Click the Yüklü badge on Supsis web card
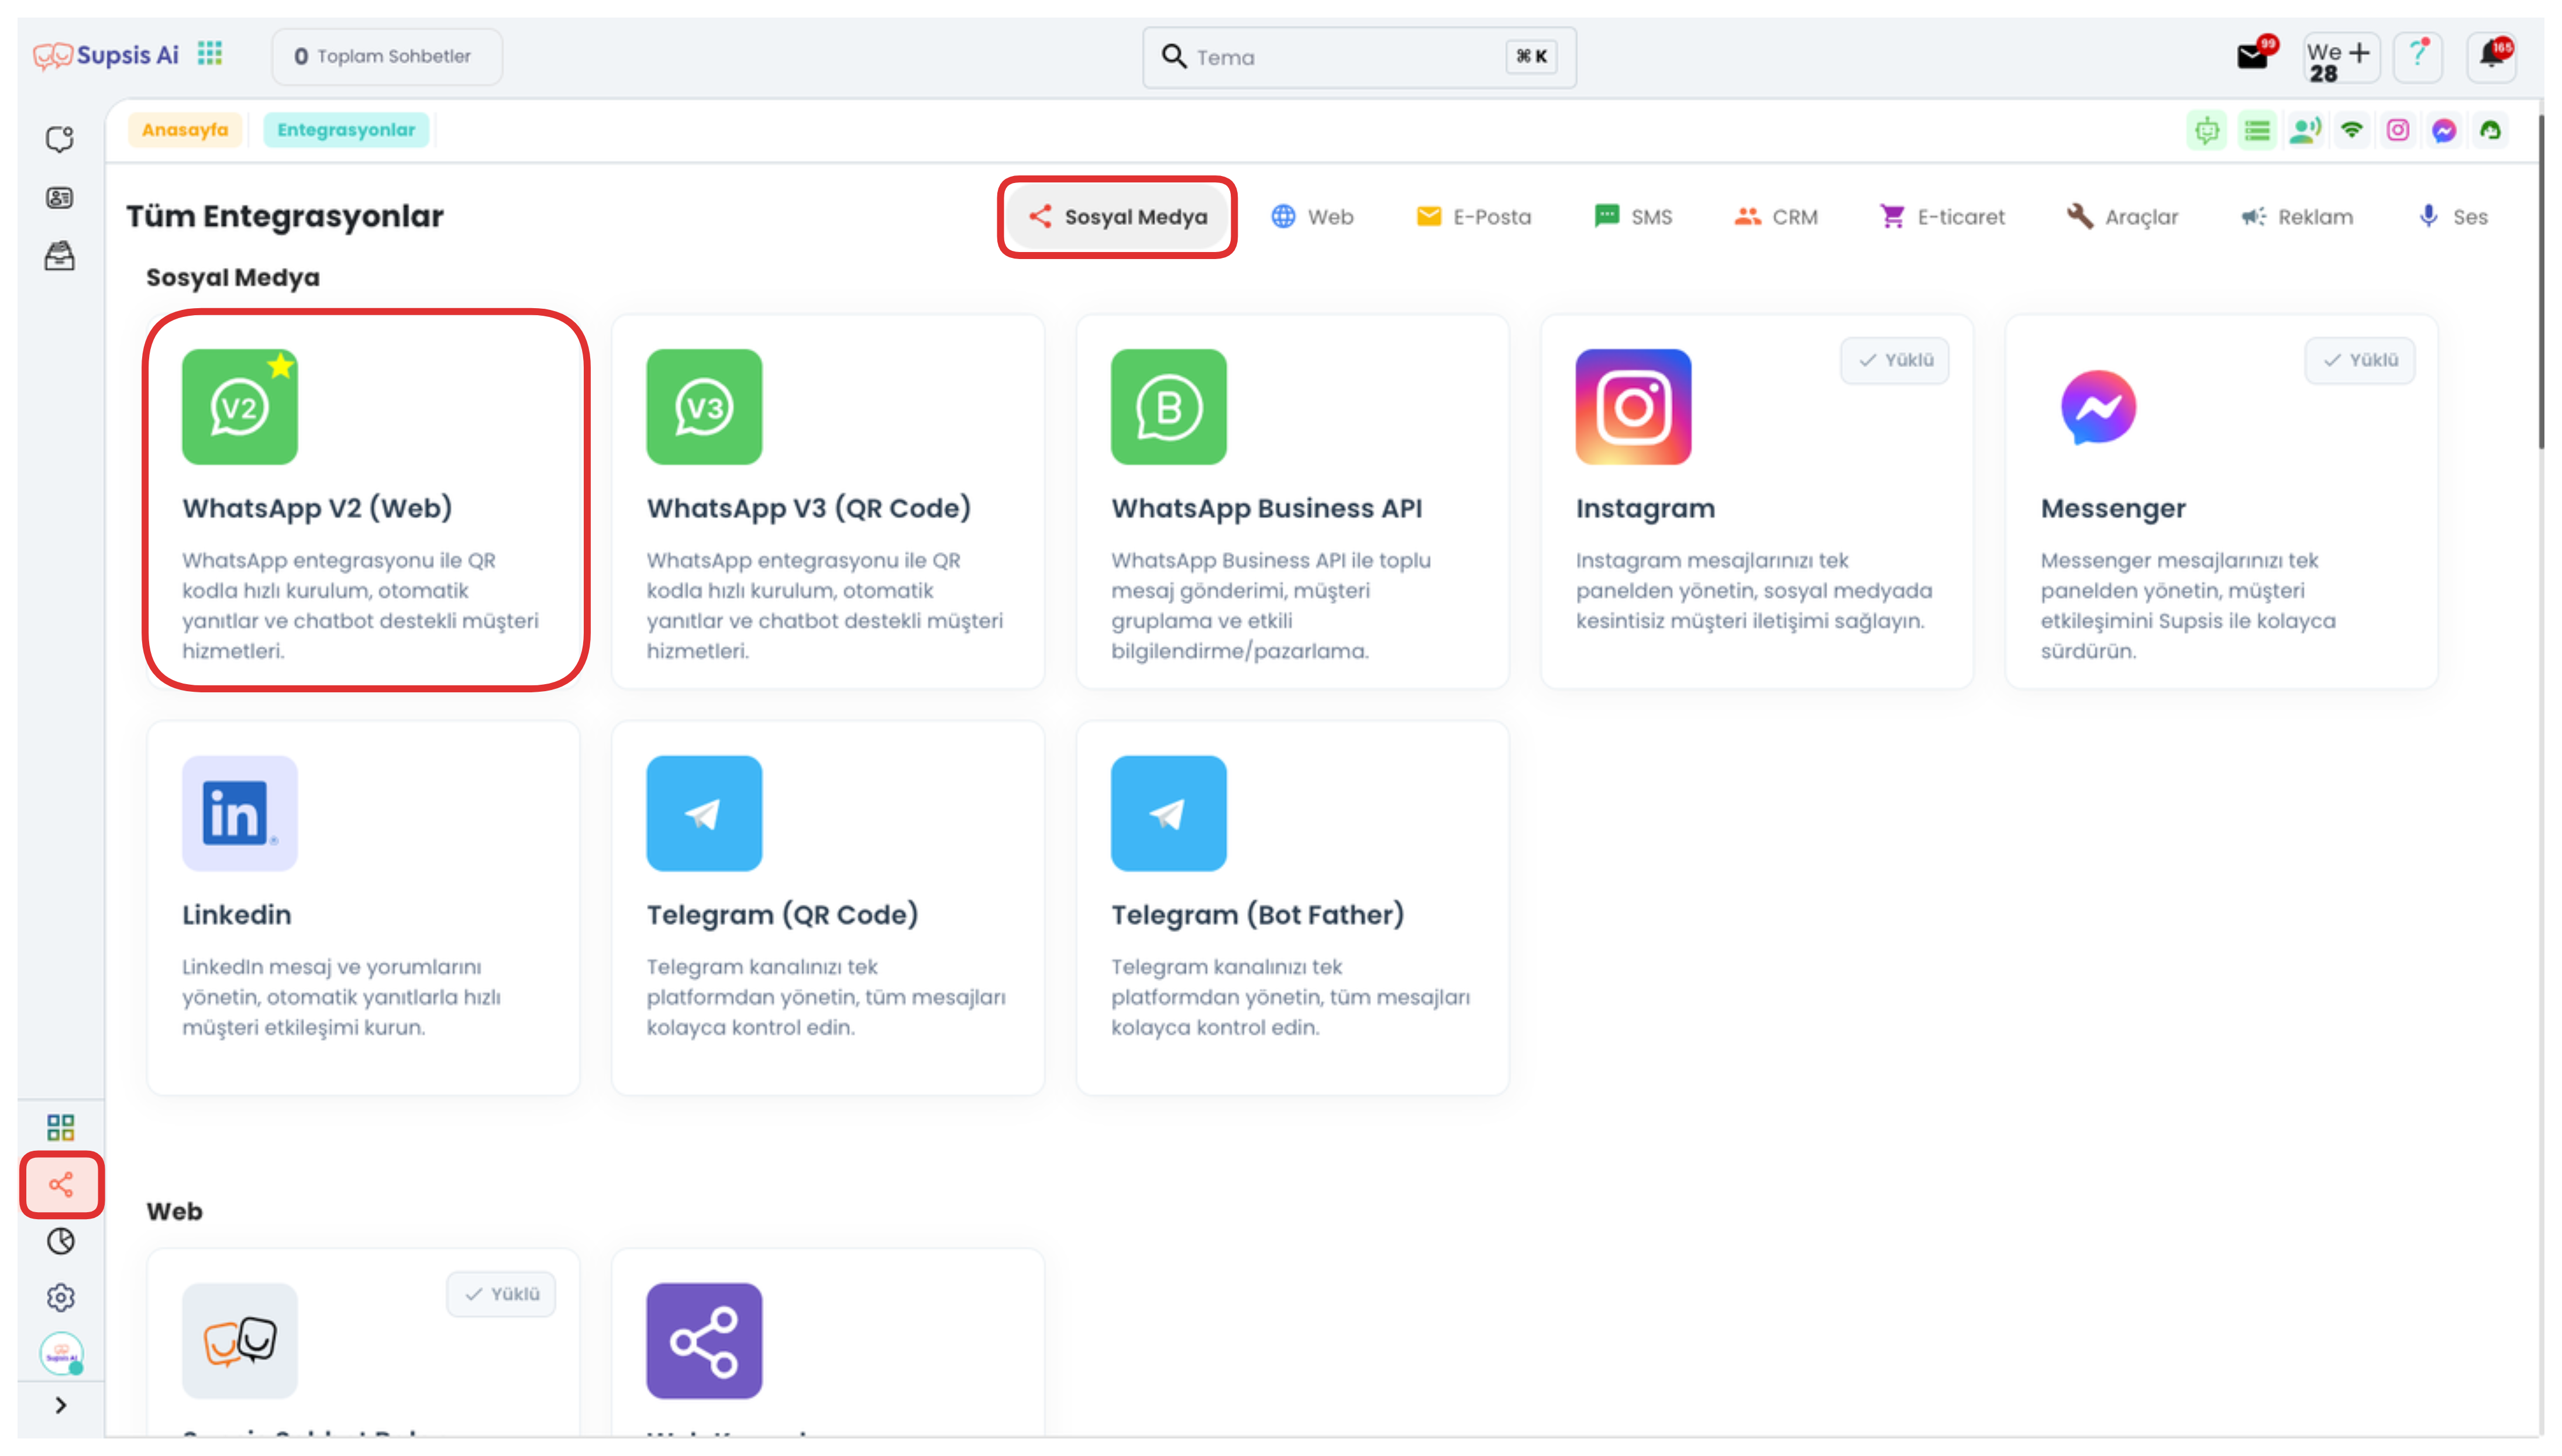Image resolution: width=2562 pixels, height=1456 pixels. point(501,1294)
